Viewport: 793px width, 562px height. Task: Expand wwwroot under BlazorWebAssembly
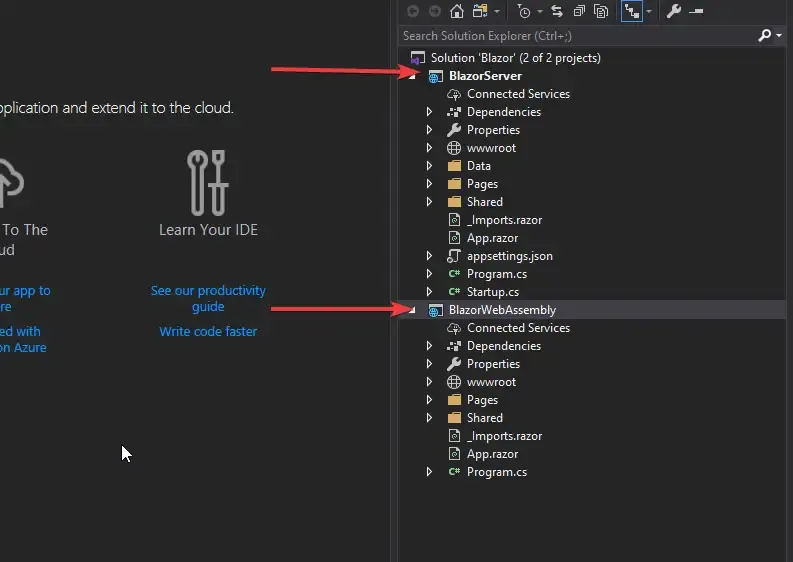point(429,381)
